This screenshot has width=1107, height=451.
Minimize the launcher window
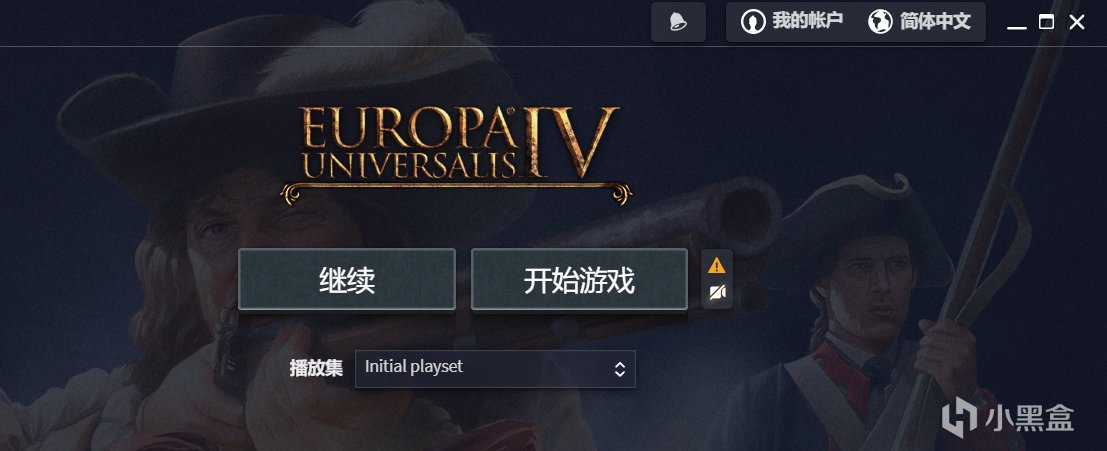[x=1017, y=23]
